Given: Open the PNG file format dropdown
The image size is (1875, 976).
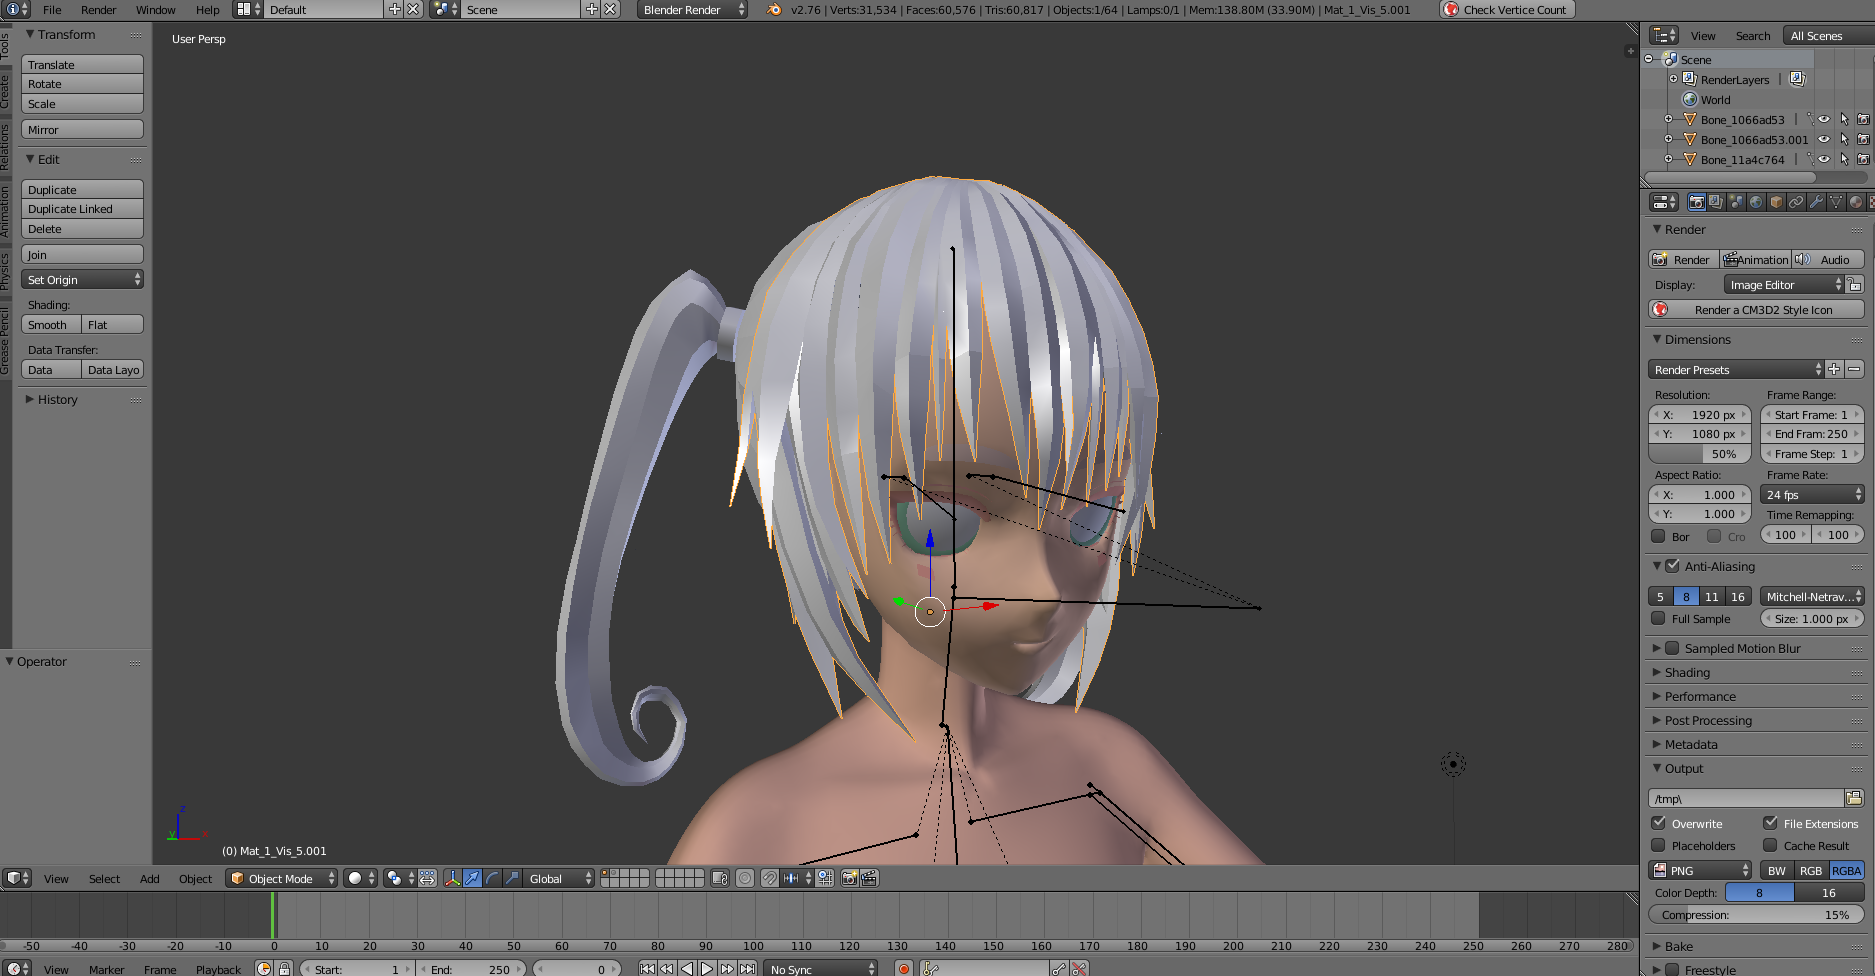Looking at the screenshot, I should click(1700, 870).
